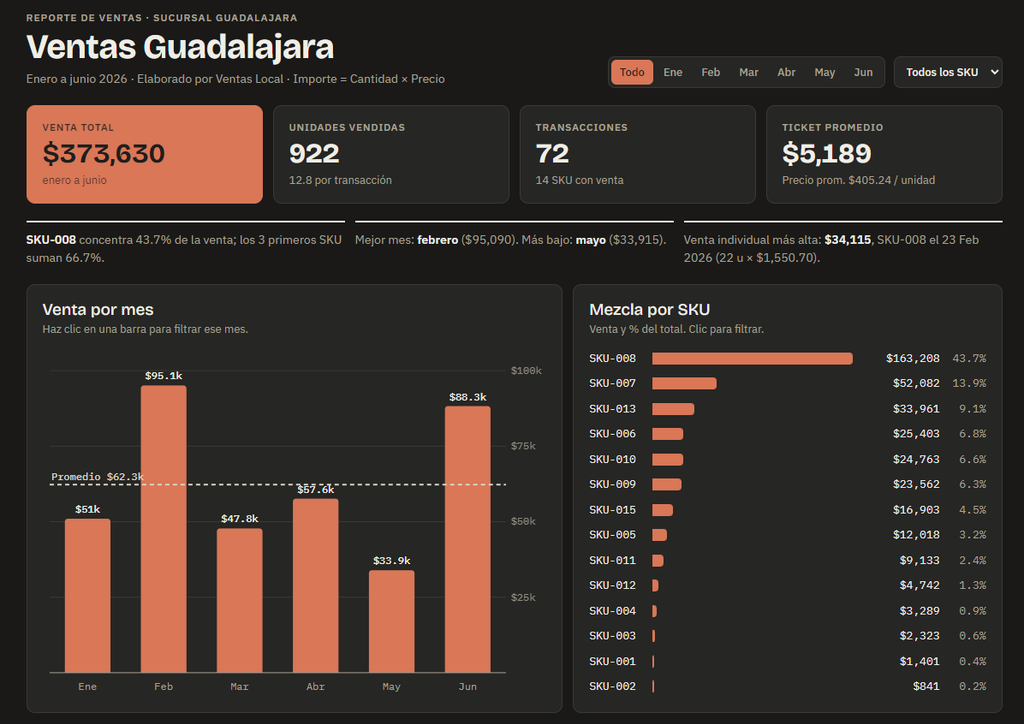
Task: Click the 12.8 por transacción text
Action: click(340, 180)
